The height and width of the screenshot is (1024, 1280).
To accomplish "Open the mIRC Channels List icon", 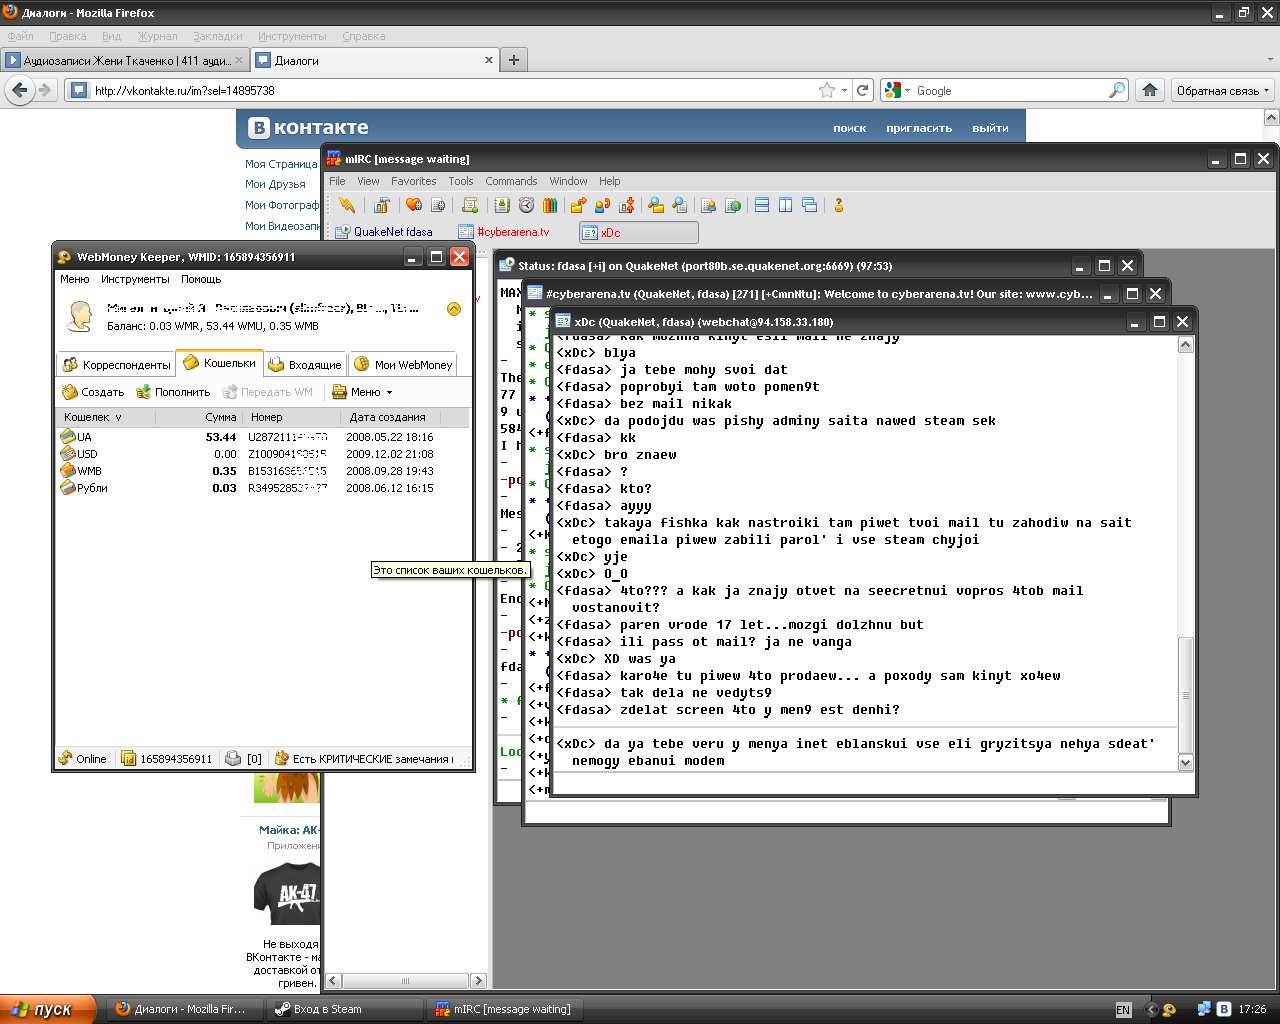I will [438, 205].
